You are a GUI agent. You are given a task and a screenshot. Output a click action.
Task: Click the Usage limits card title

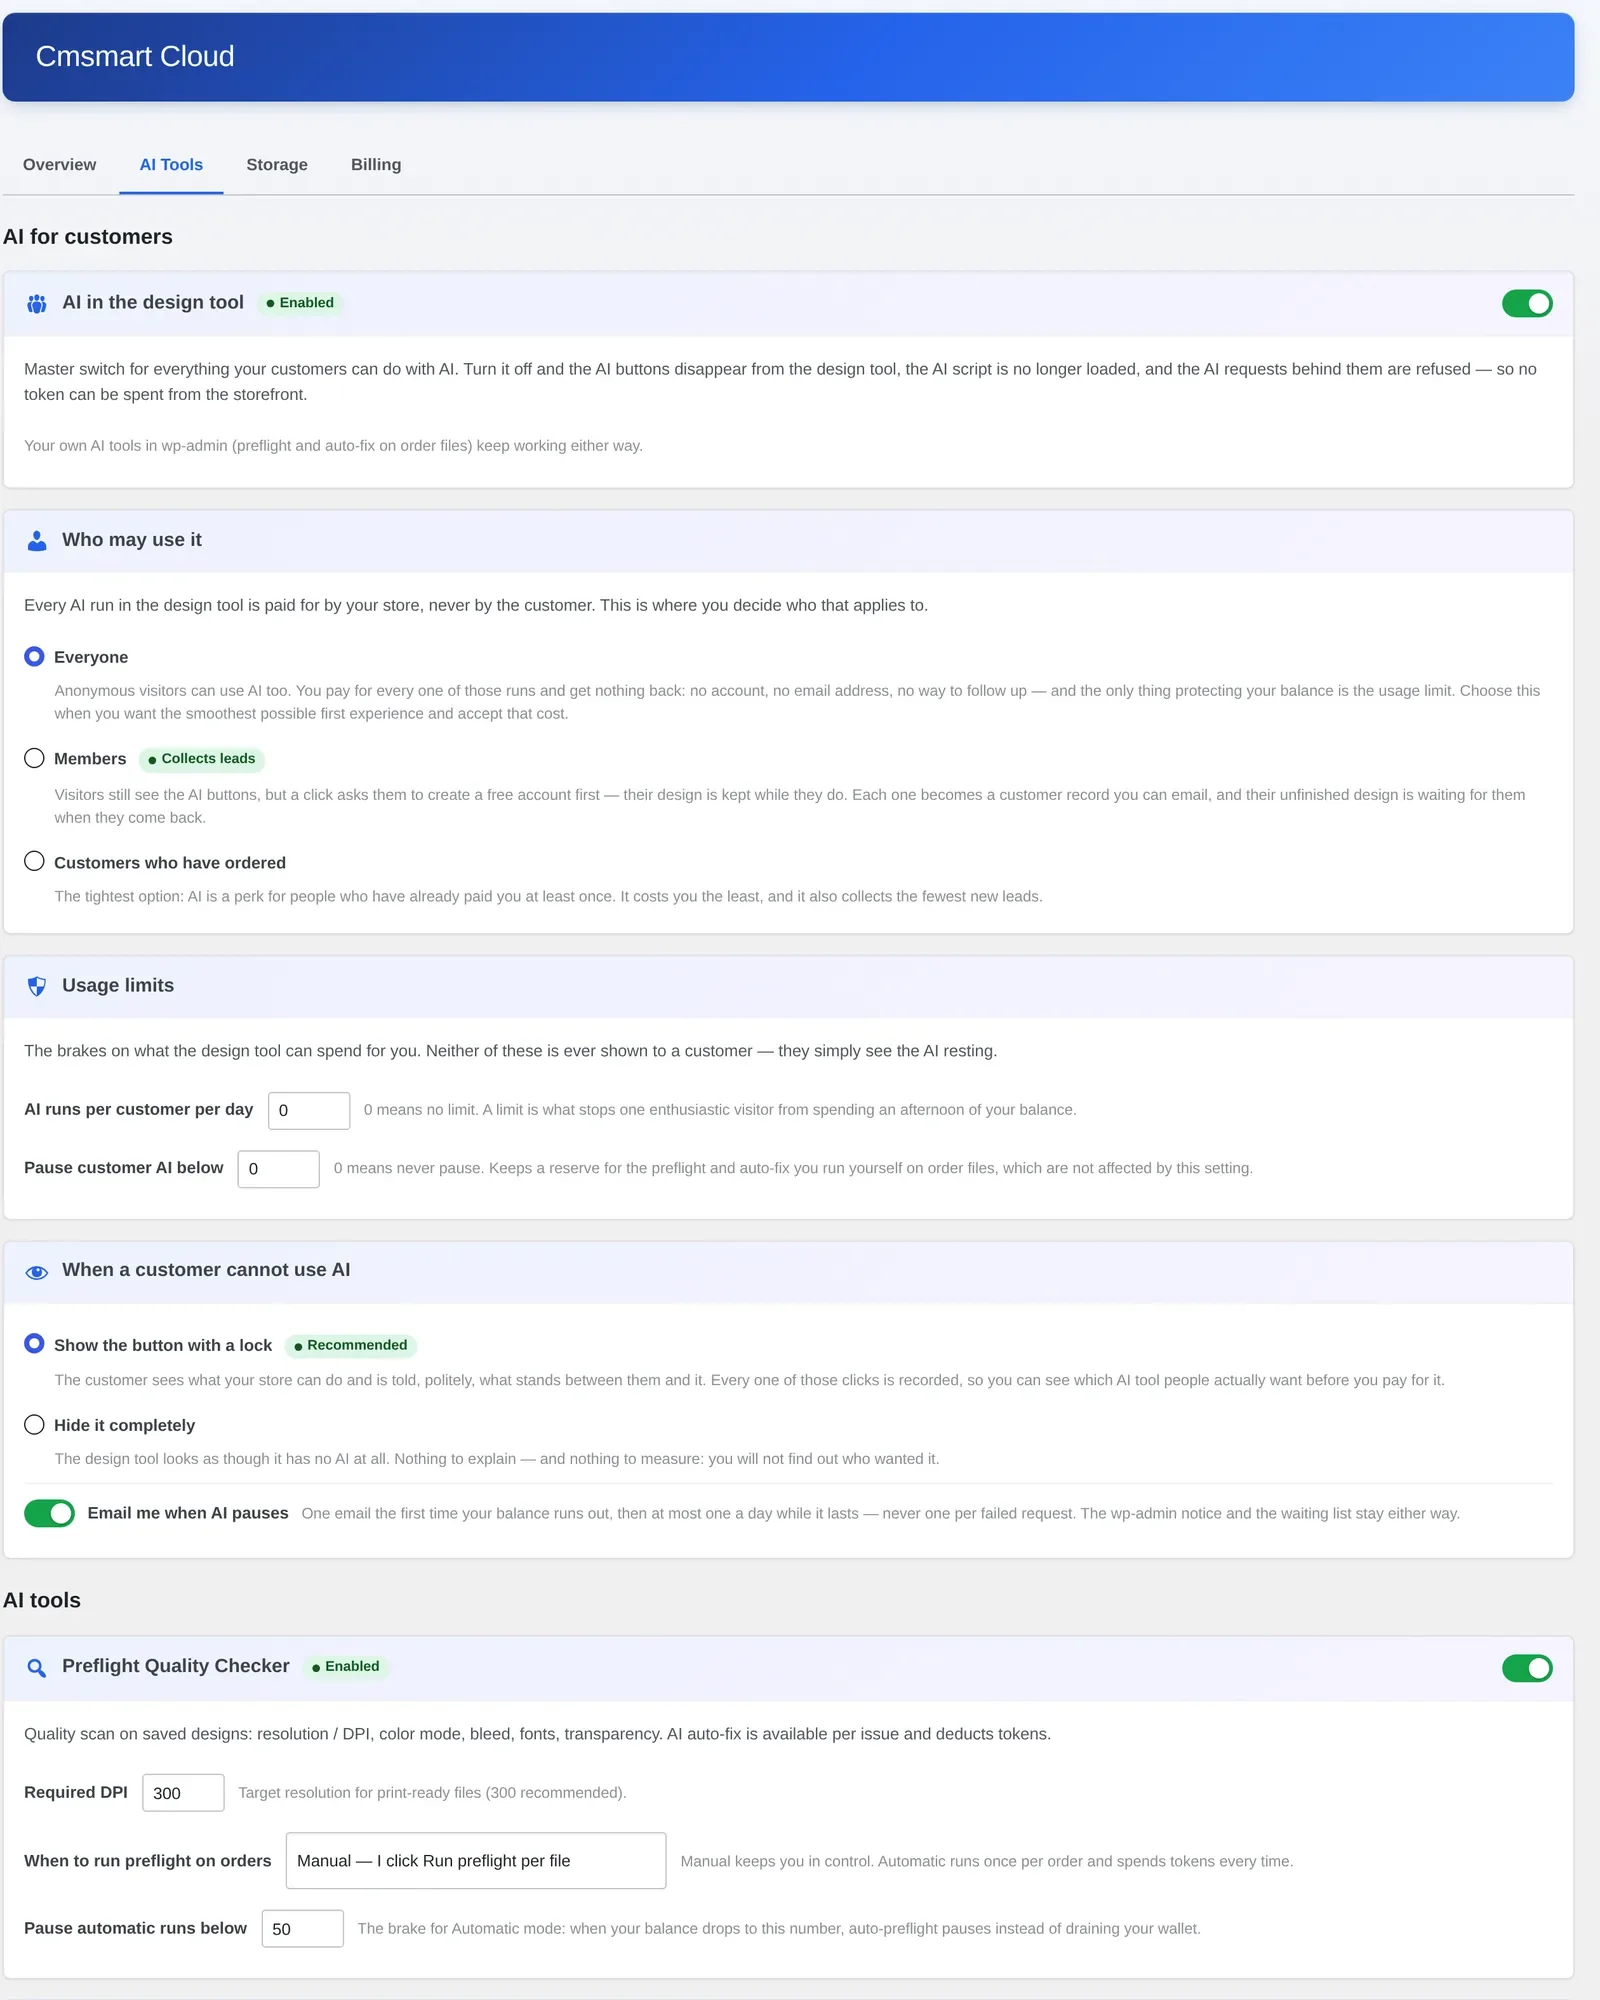(x=118, y=986)
